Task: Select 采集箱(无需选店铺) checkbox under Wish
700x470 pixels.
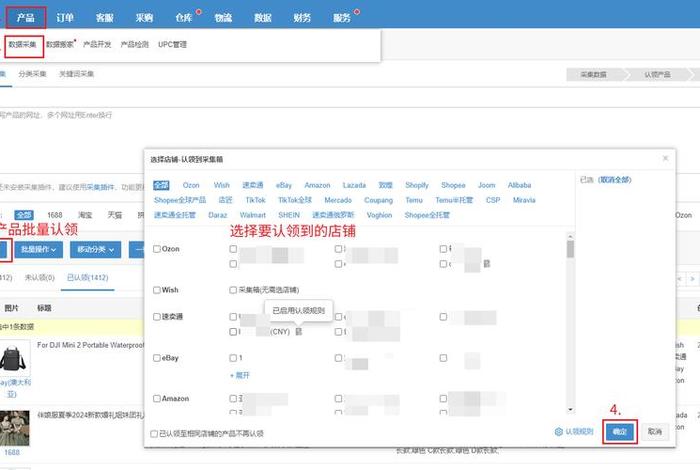Action: [233, 290]
